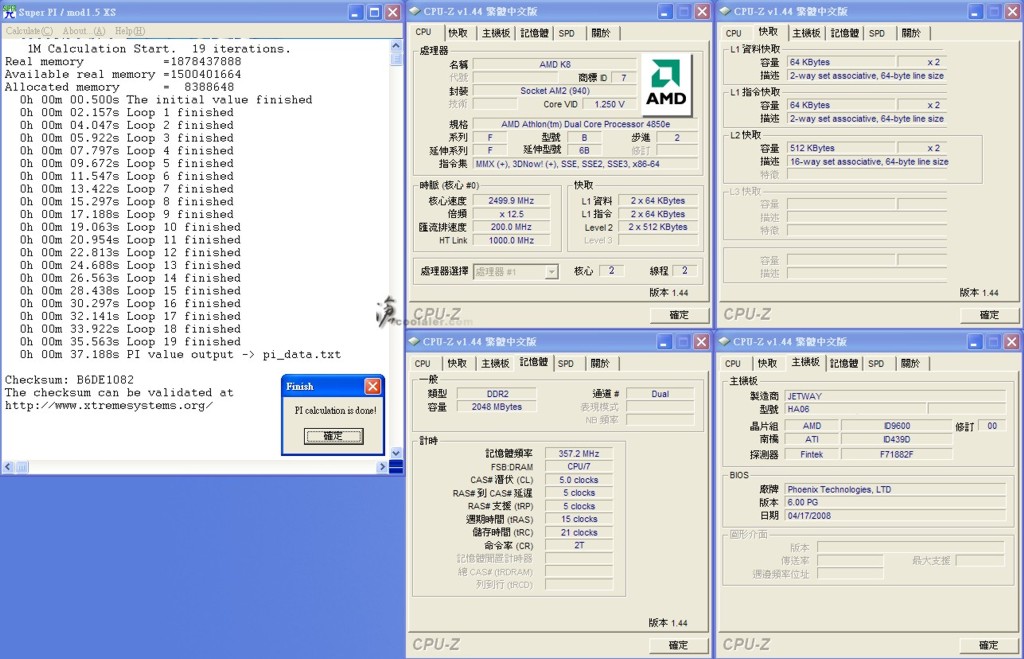This screenshot has height=659, width=1024.
Task: Click the top-right CPU-Z window title icon
Action: [725, 11]
